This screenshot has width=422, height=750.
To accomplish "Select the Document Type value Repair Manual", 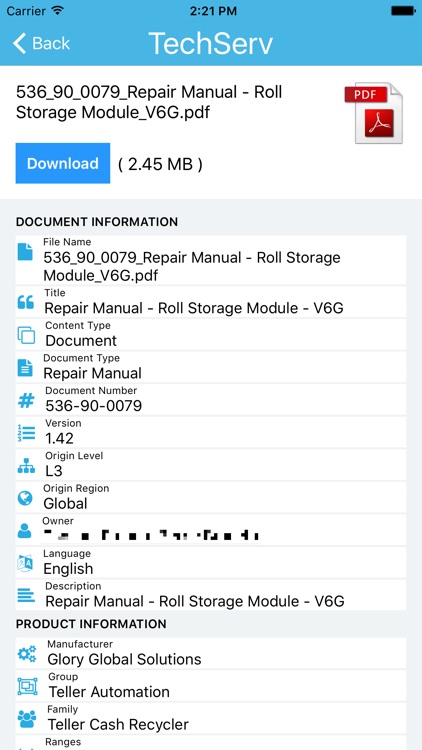I will coord(92,373).
